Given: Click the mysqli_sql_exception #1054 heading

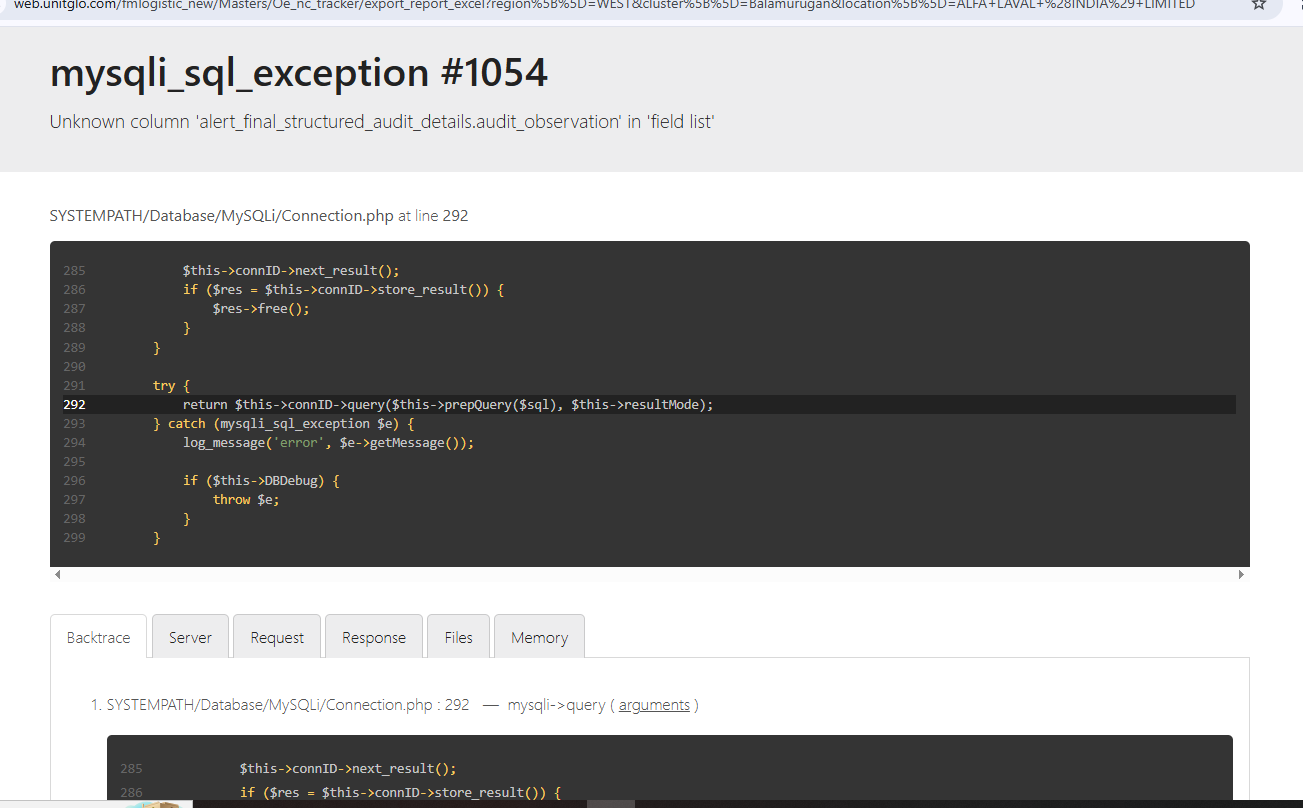Looking at the screenshot, I should (x=299, y=73).
